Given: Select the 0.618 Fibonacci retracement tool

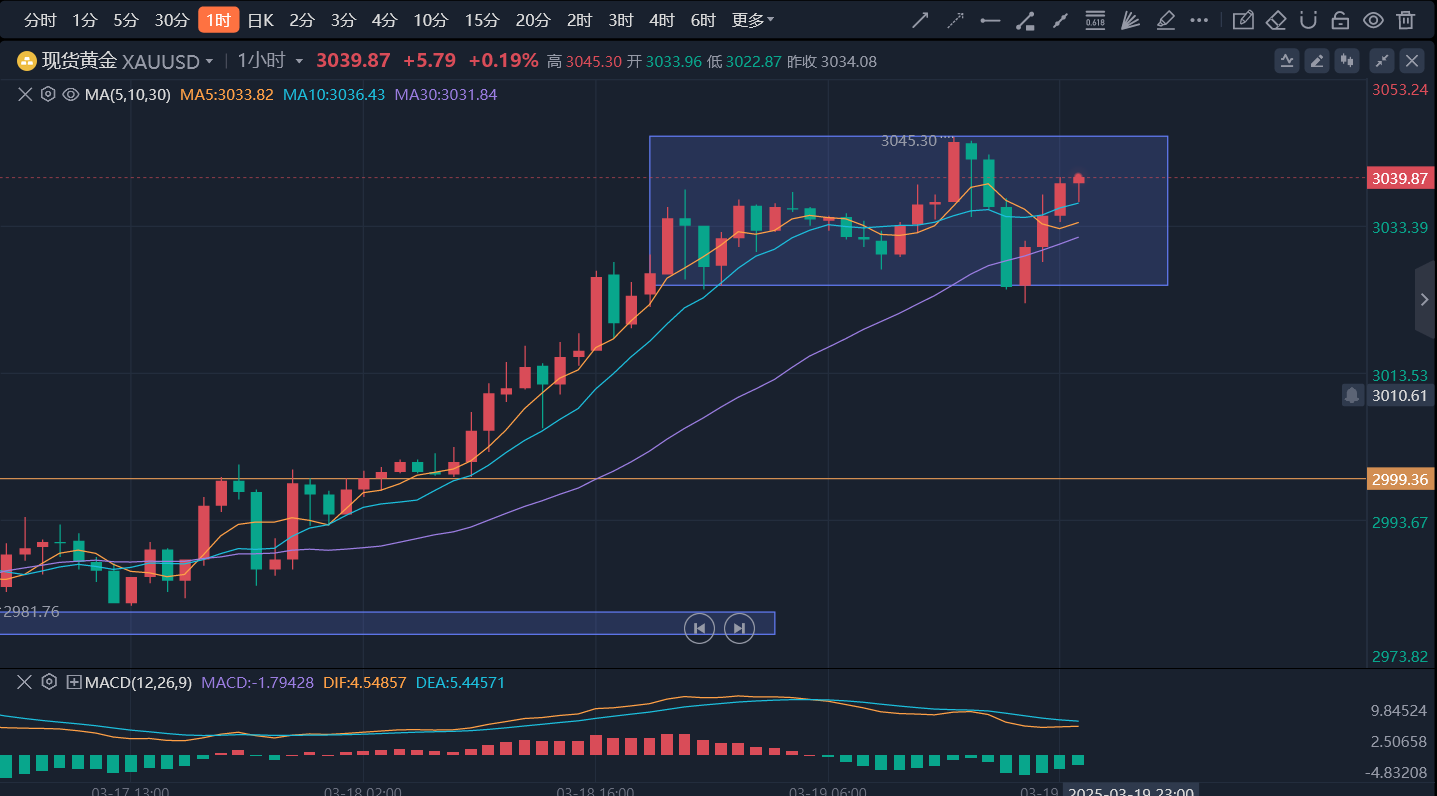Looking at the screenshot, I should [x=1095, y=20].
